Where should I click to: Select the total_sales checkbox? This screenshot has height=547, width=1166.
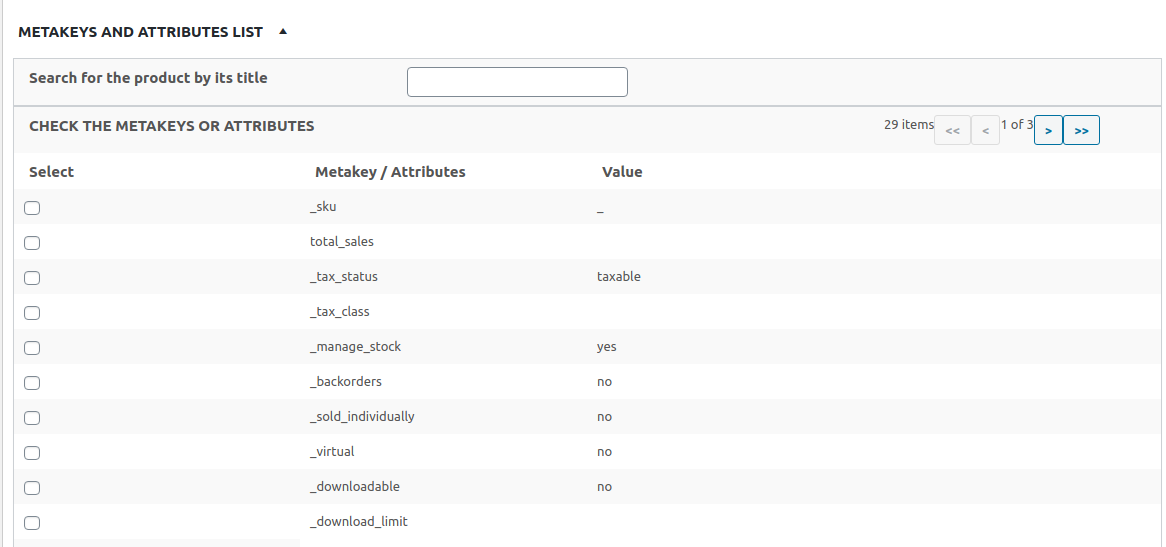(32, 243)
